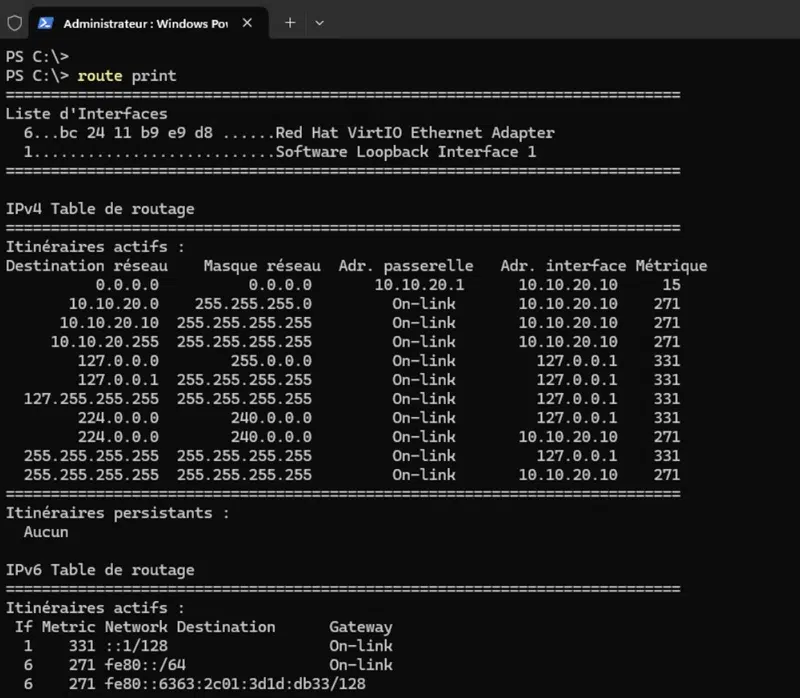
Task: Click the "Métrique" column header
Action: click(x=671, y=266)
